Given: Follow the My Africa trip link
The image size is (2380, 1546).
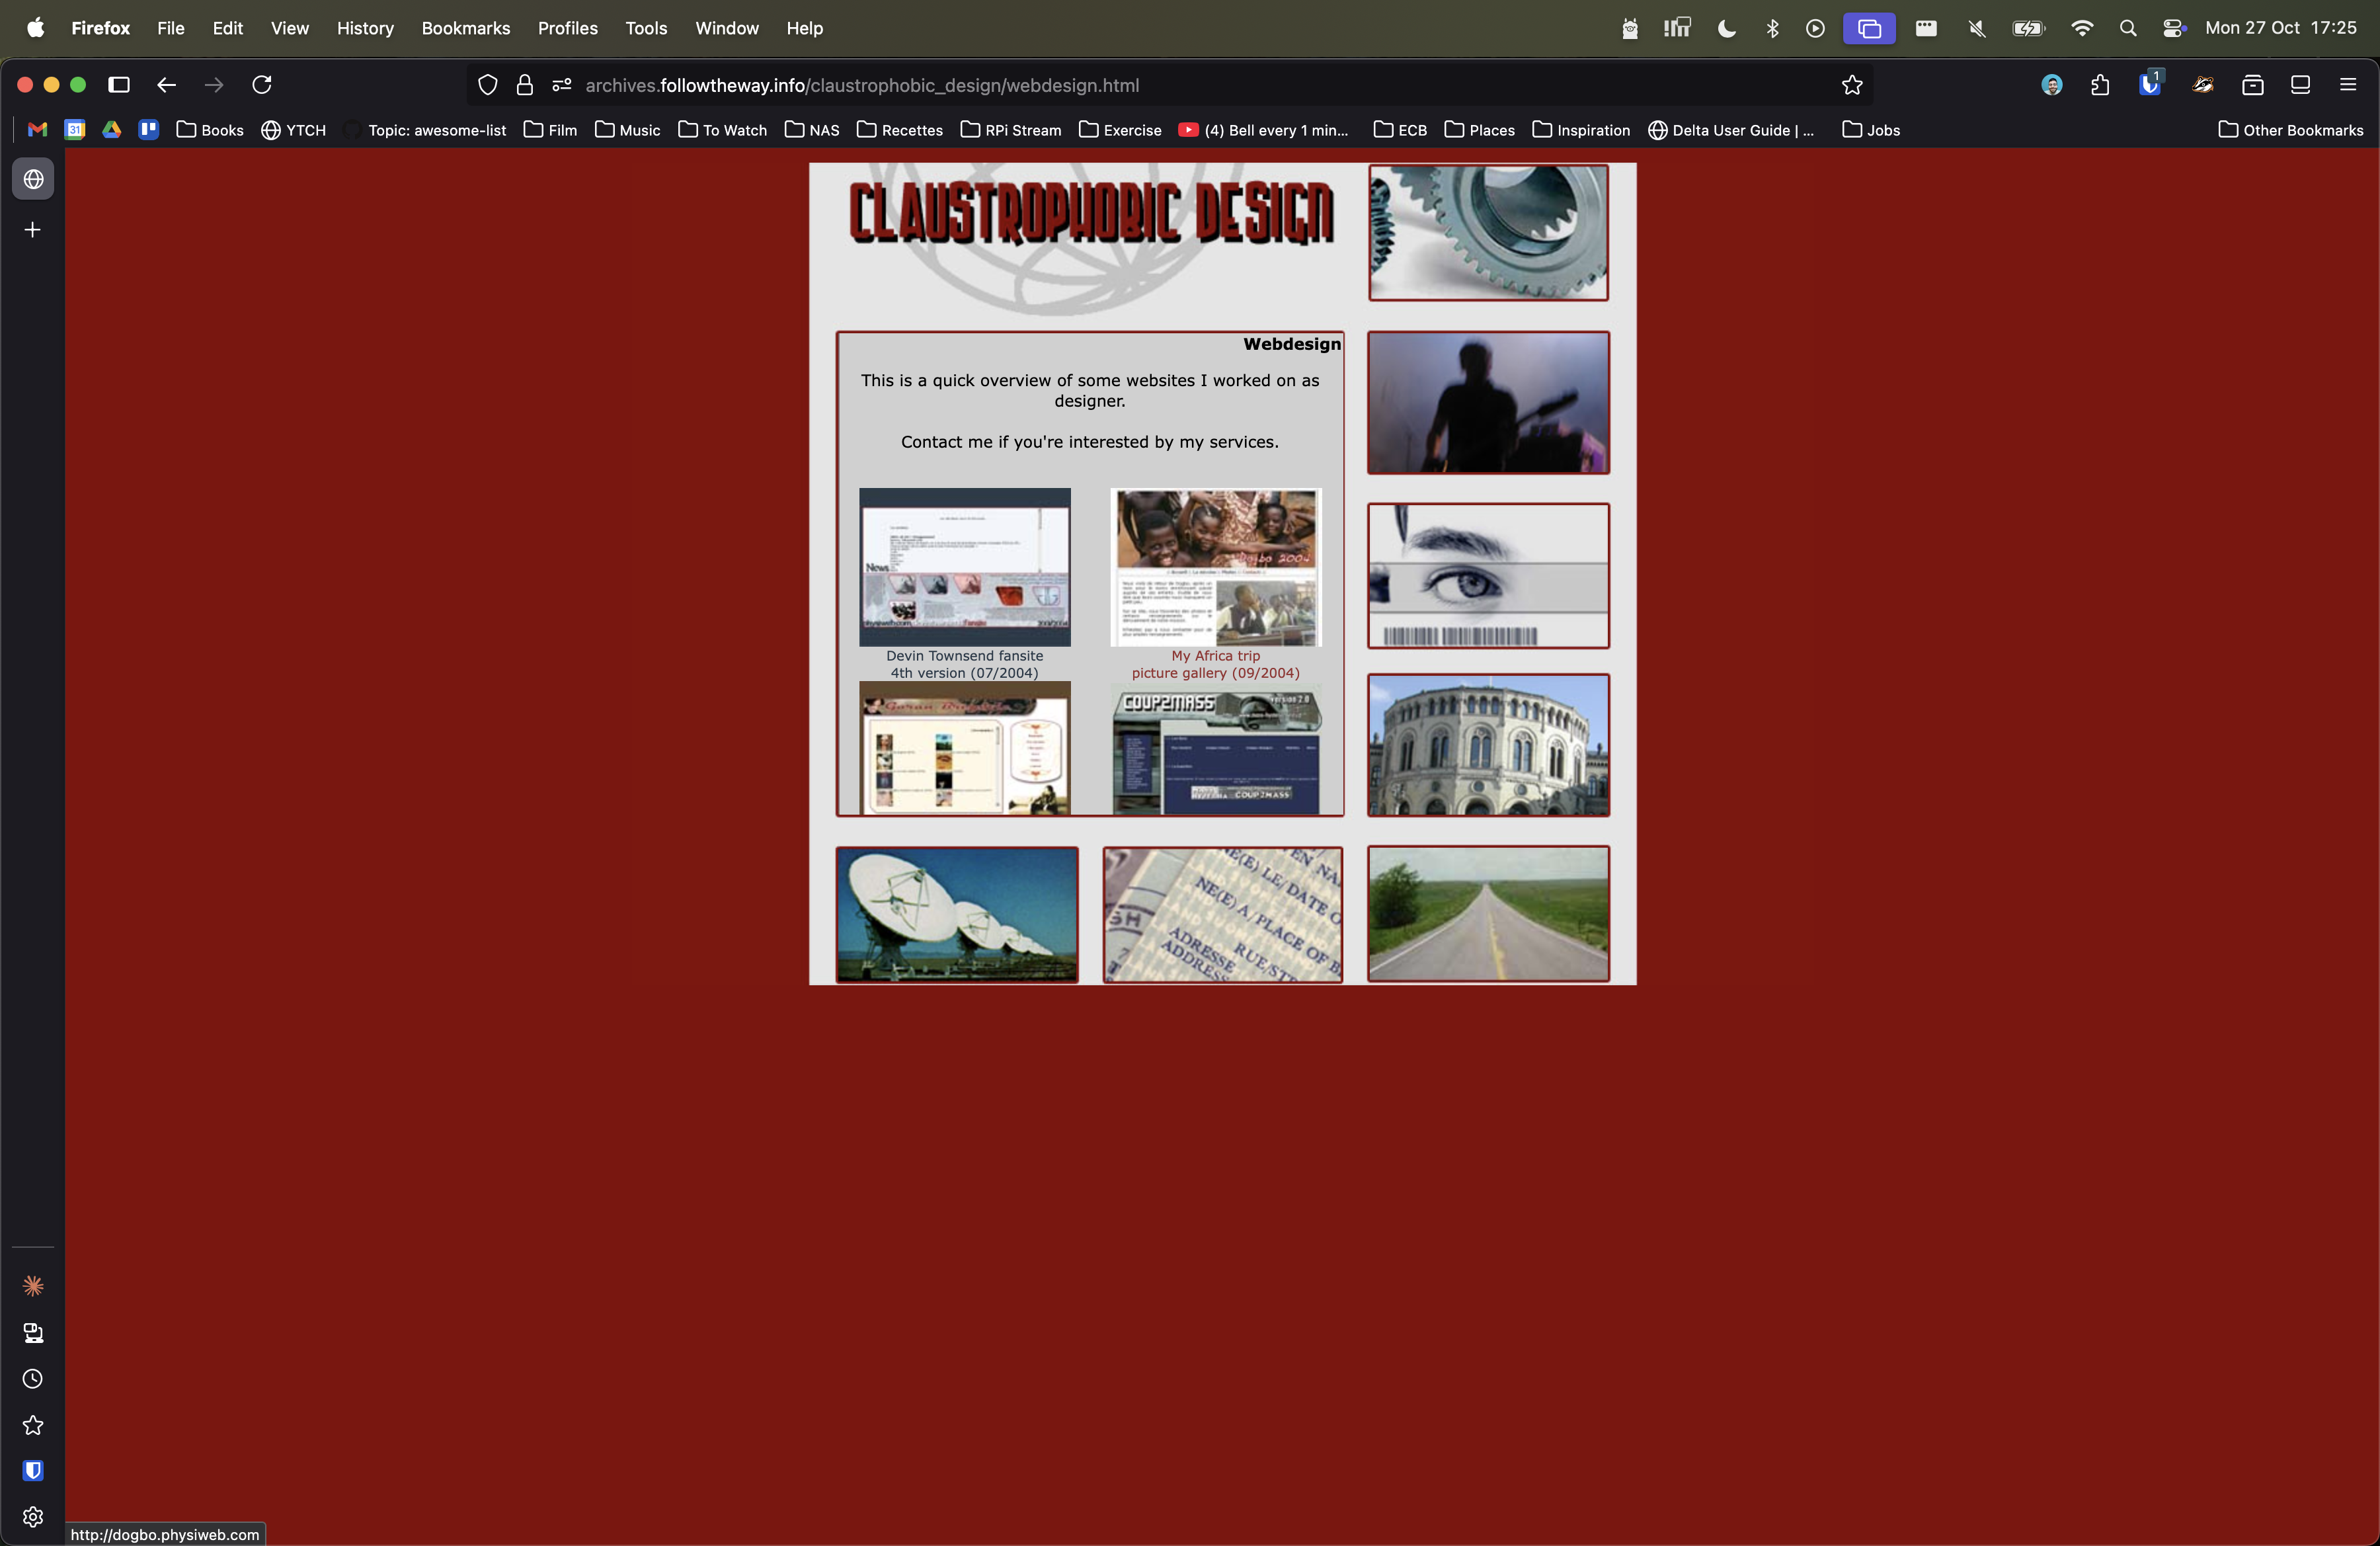Looking at the screenshot, I should click(1215, 656).
